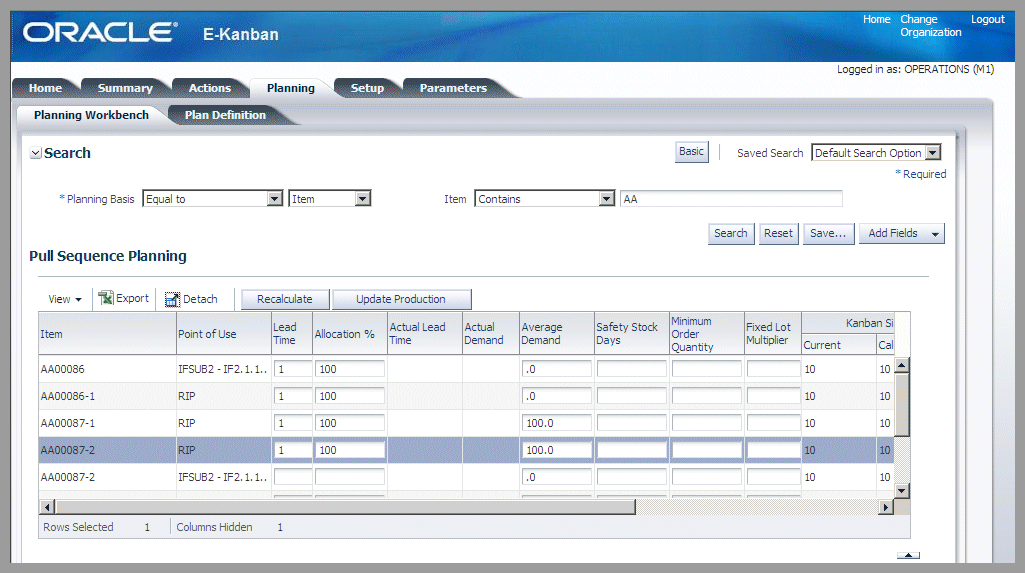Click the Change Organization link
1025x573 pixels.
pos(930,26)
